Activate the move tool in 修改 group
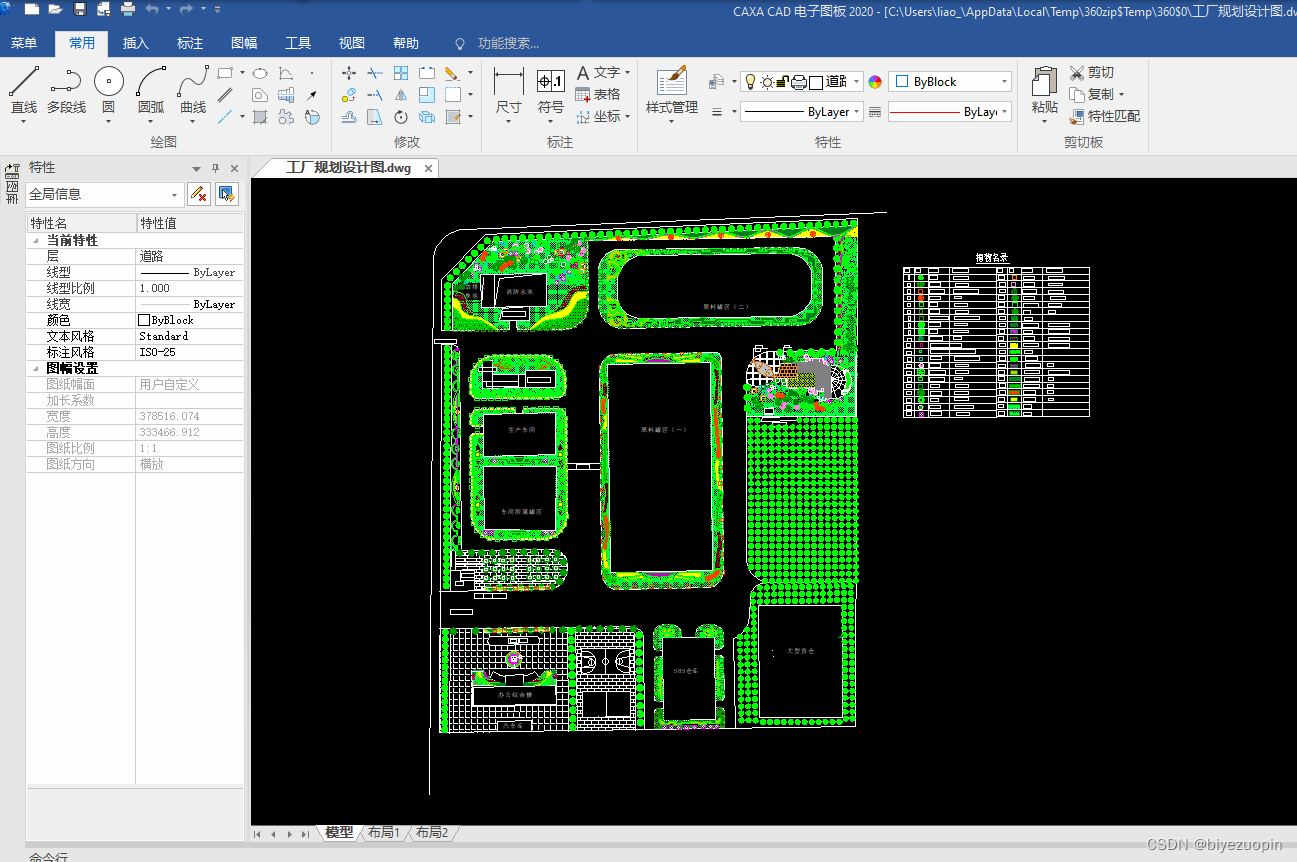 [x=349, y=73]
